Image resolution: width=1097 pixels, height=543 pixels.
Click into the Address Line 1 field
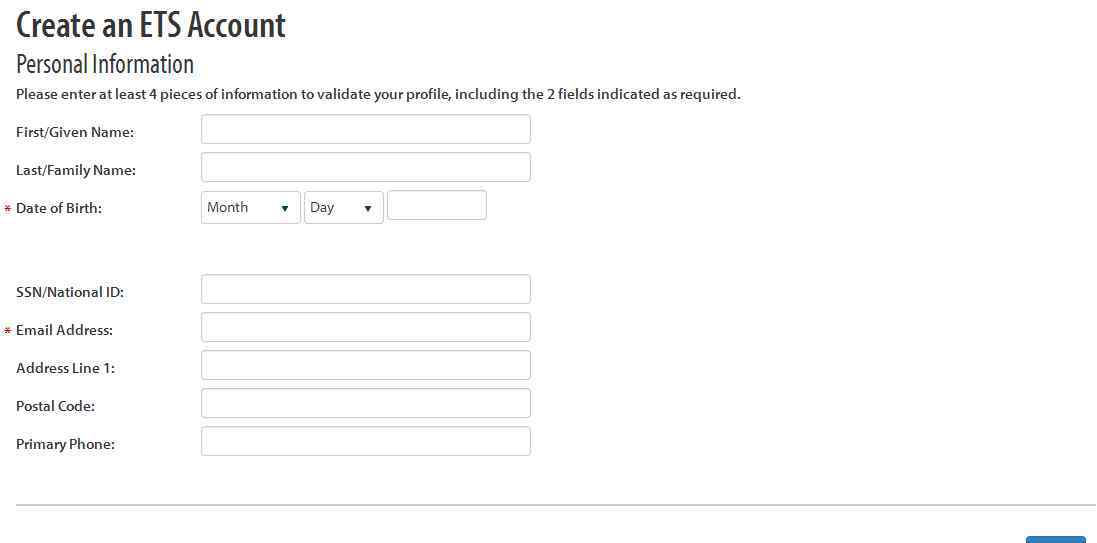pyautogui.click(x=365, y=366)
